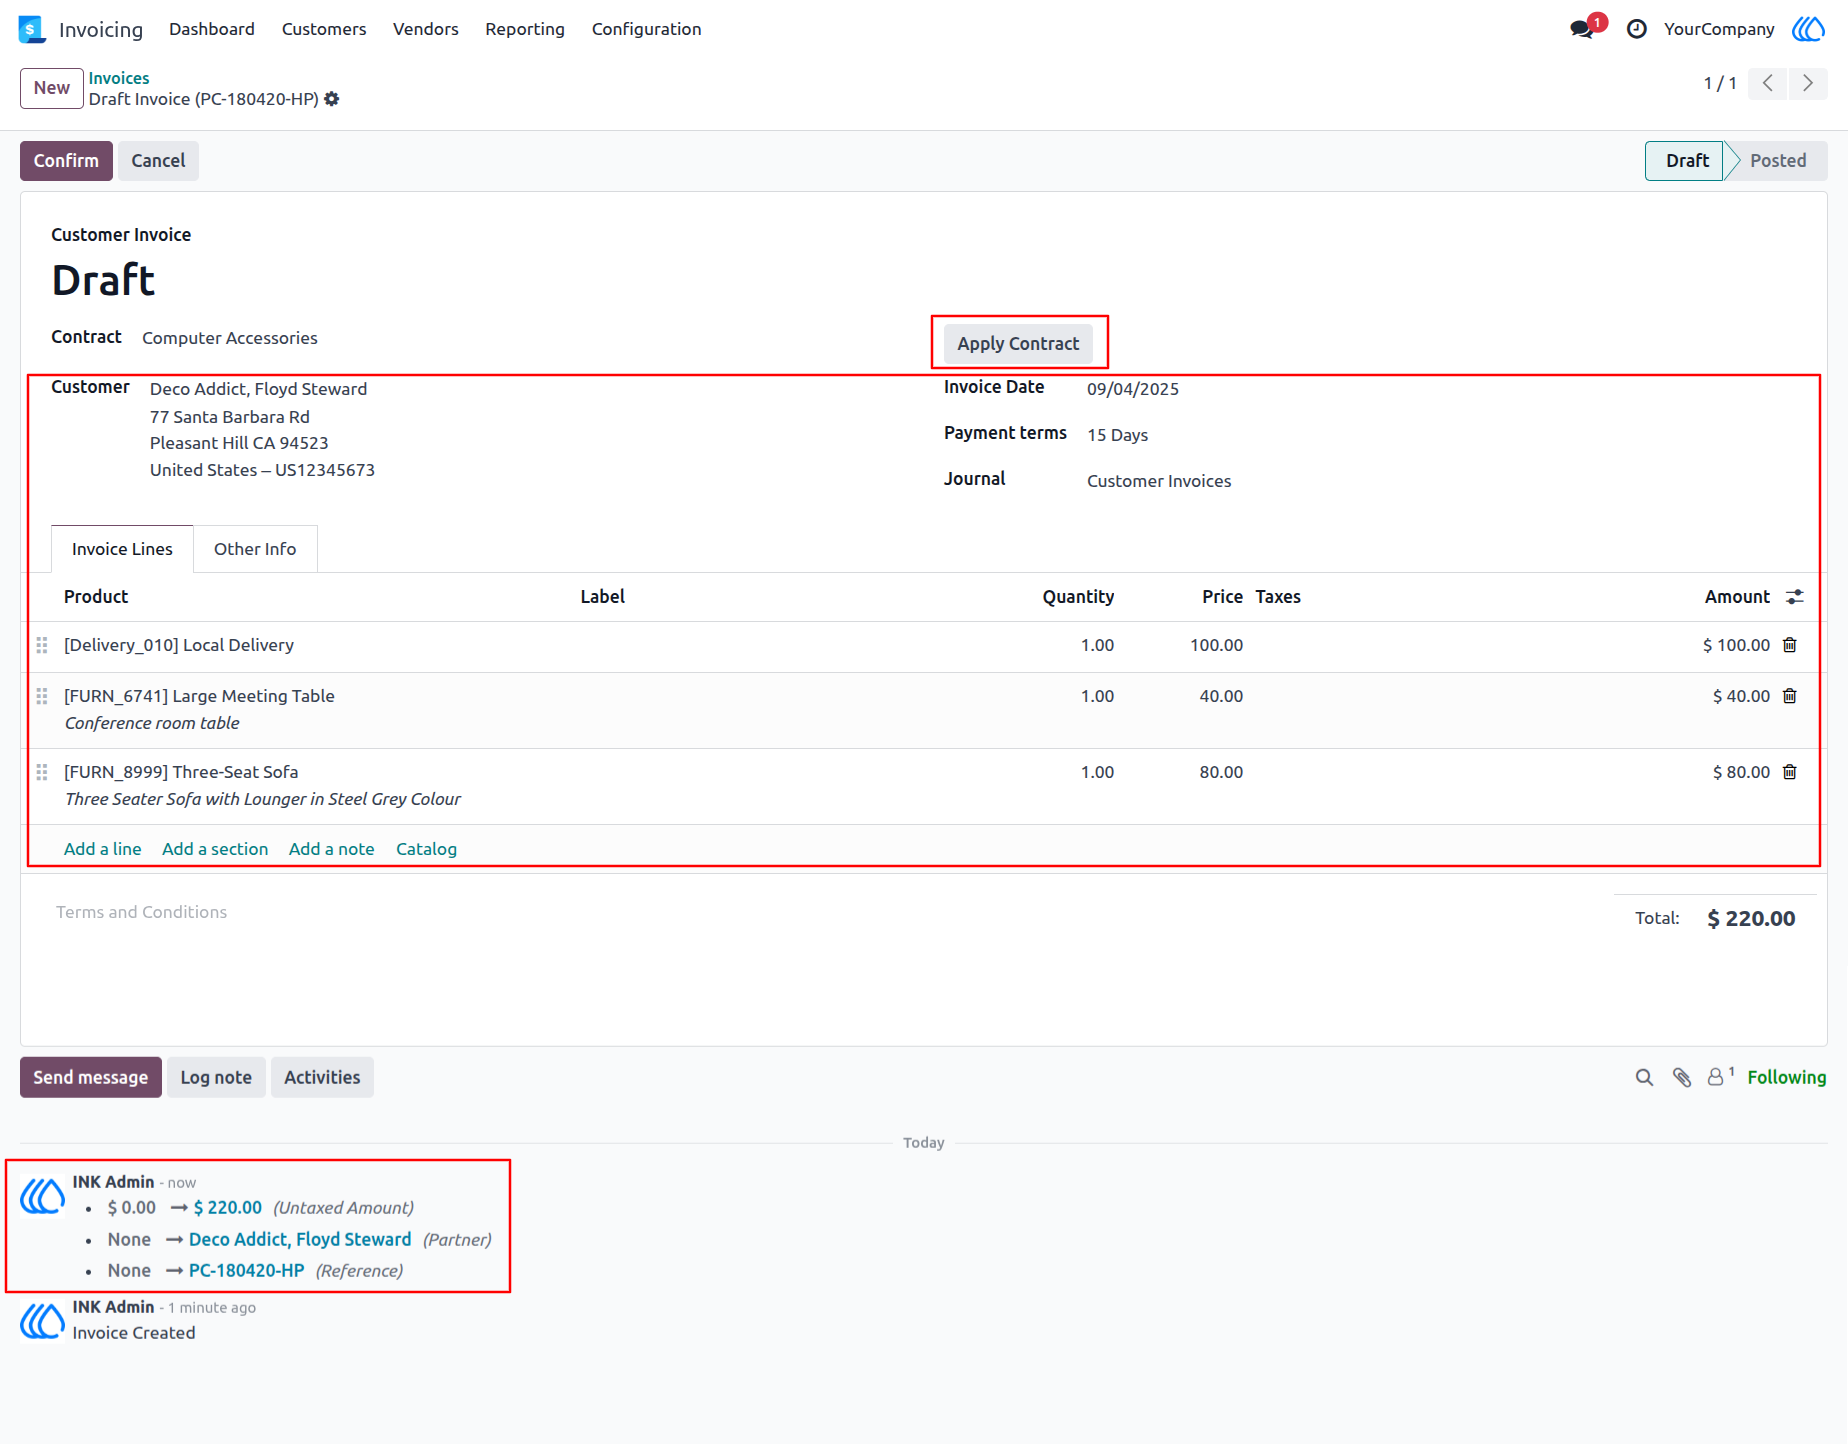
Task: Open the Payment terms 15 Days field
Action: [1118, 435]
